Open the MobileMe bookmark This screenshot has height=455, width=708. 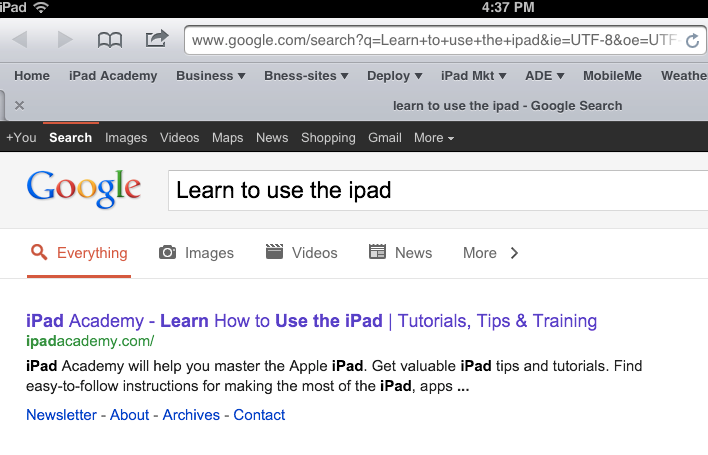(x=612, y=76)
